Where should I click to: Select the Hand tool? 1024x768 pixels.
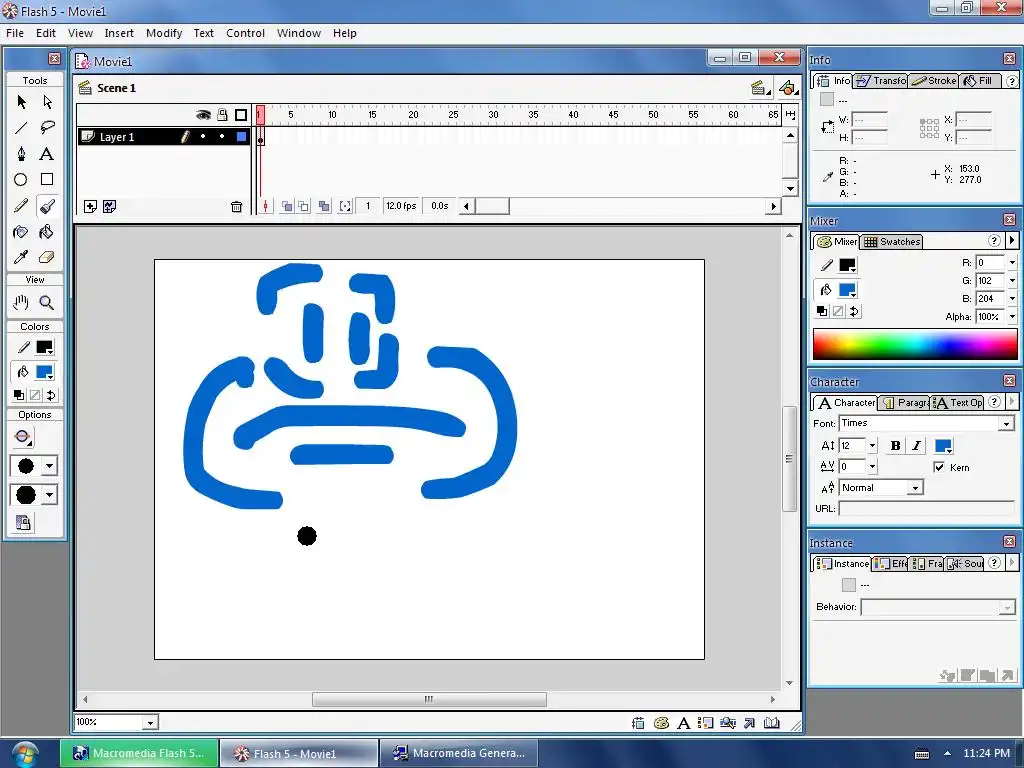pyautogui.click(x=21, y=302)
